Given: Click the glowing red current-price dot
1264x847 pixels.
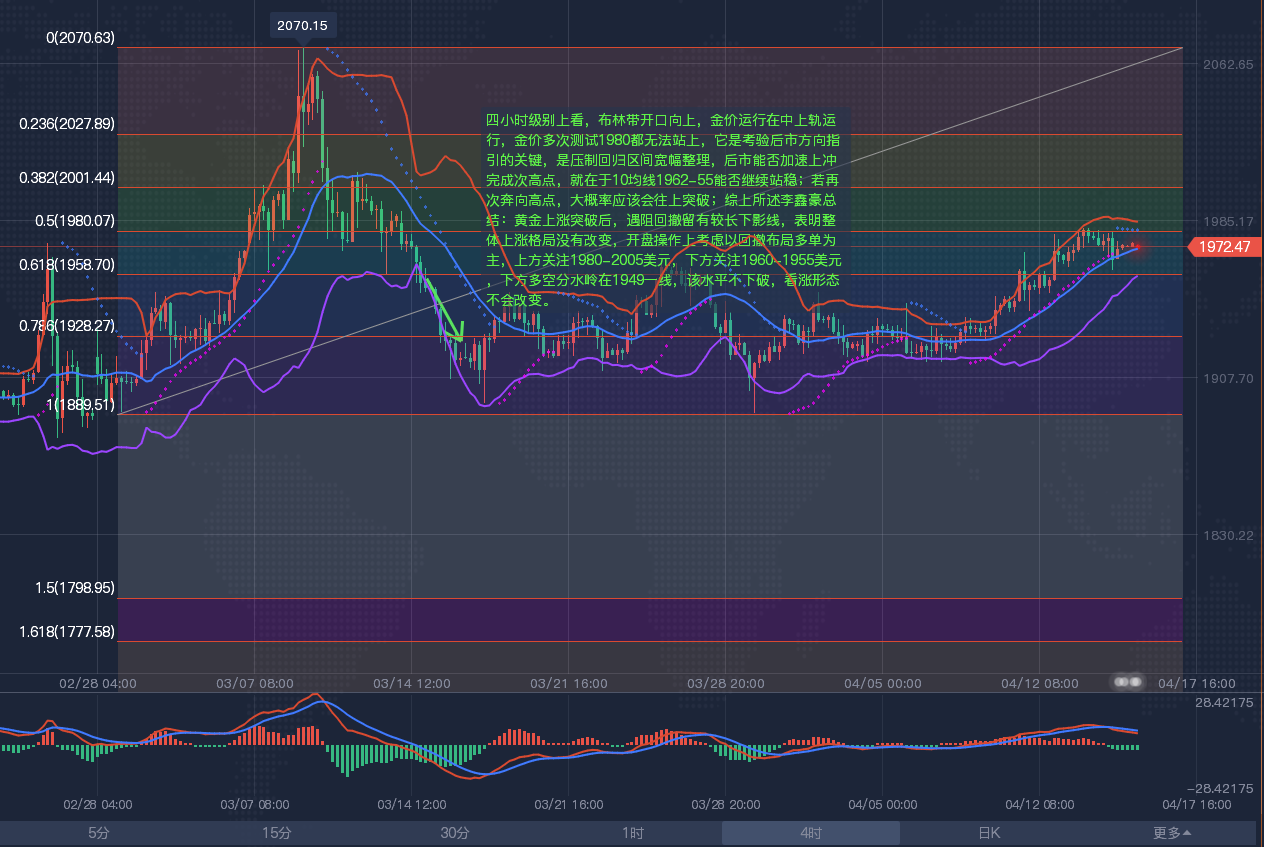Looking at the screenshot, I should (1136, 246).
